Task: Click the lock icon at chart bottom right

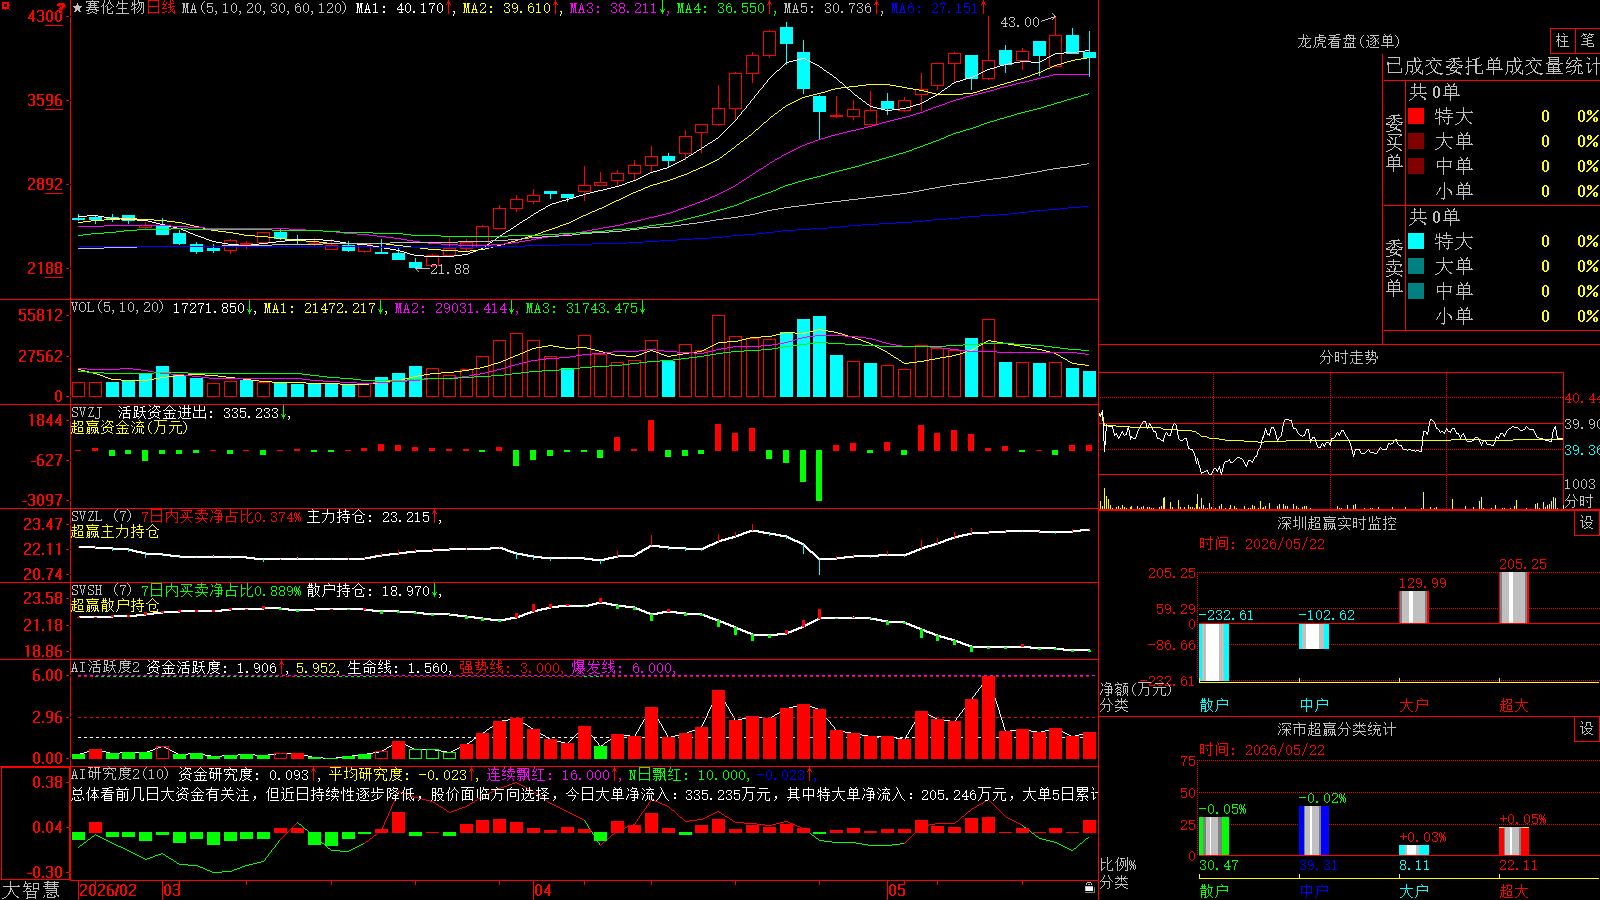Action: point(1089,888)
